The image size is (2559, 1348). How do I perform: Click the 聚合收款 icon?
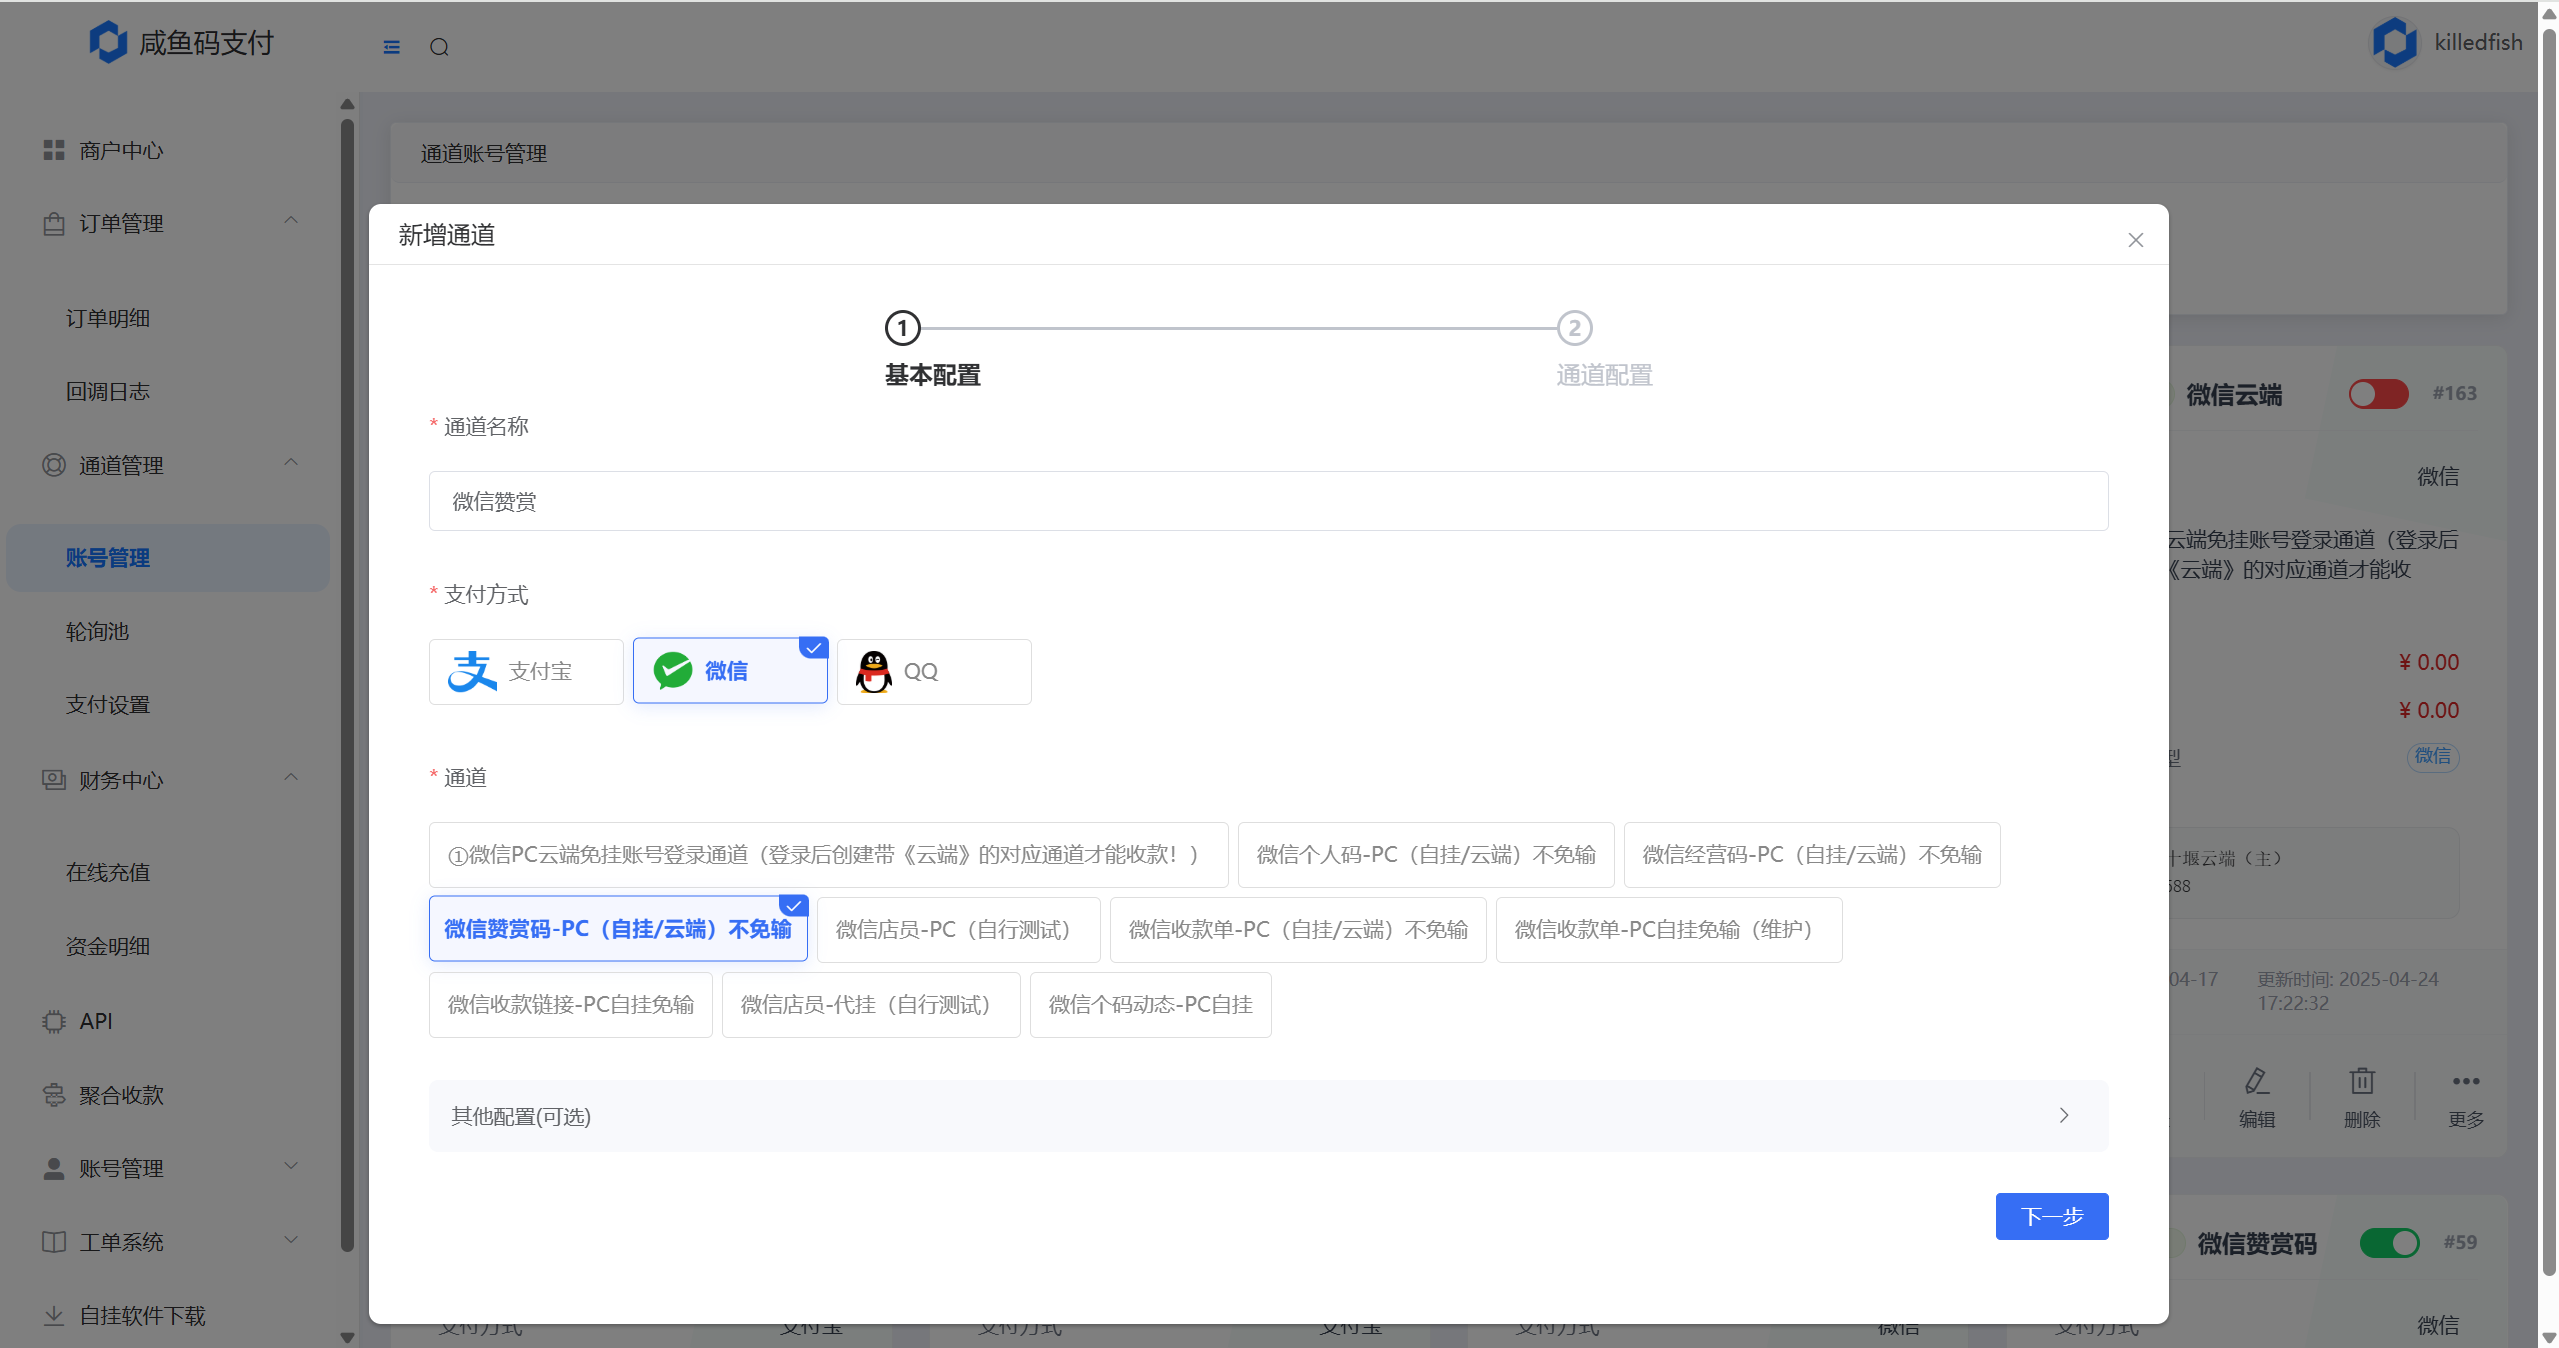(x=54, y=1095)
